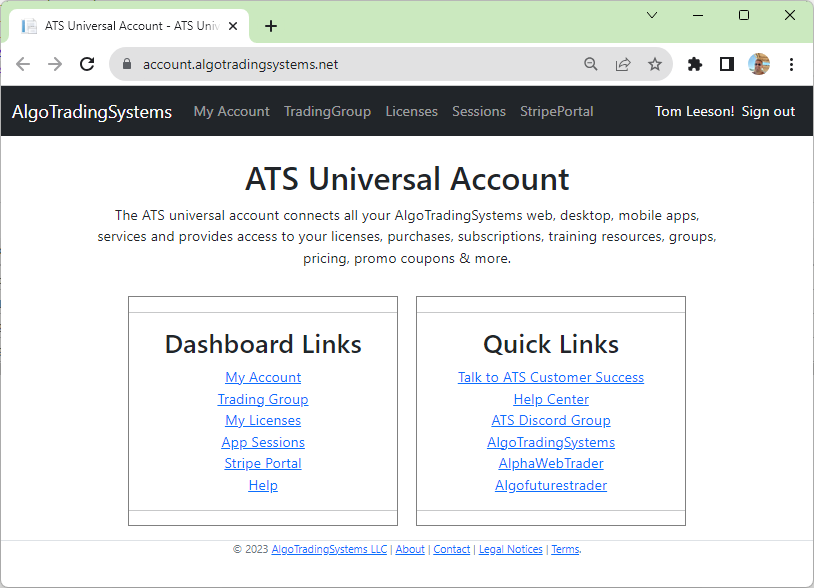Open Sessions in navbar
Viewport: 814px width, 588px height.
tap(479, 112)
